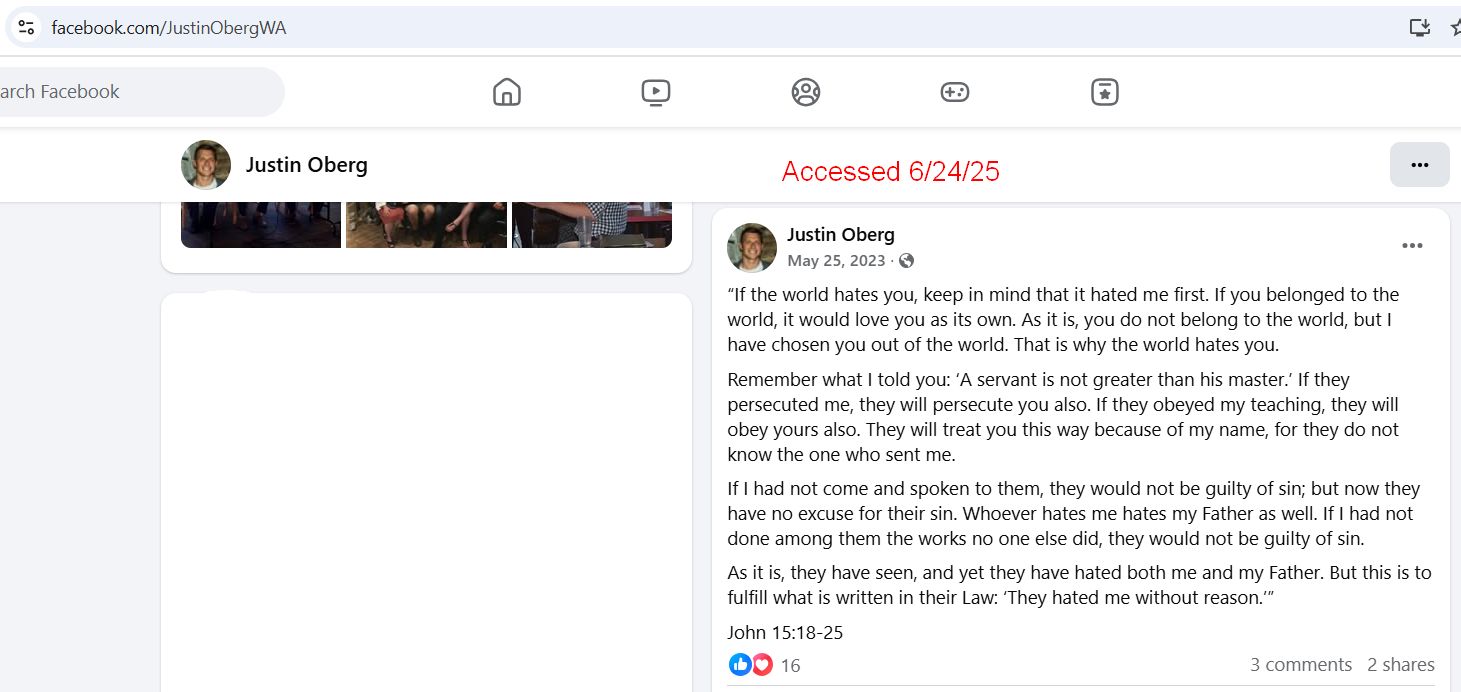Open the post options three-dot menu
This screenshot has width=1461, height=692.
tap(1412, 246)
